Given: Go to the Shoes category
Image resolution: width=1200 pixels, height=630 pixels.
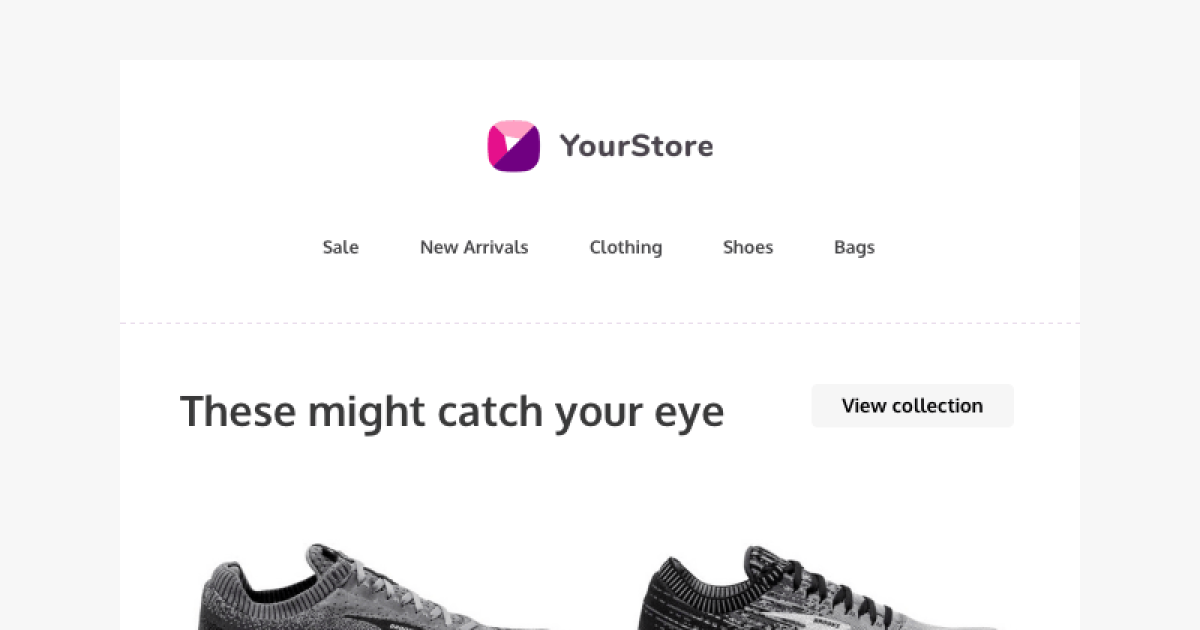Looking at the screenshot, I should point(748,247).
